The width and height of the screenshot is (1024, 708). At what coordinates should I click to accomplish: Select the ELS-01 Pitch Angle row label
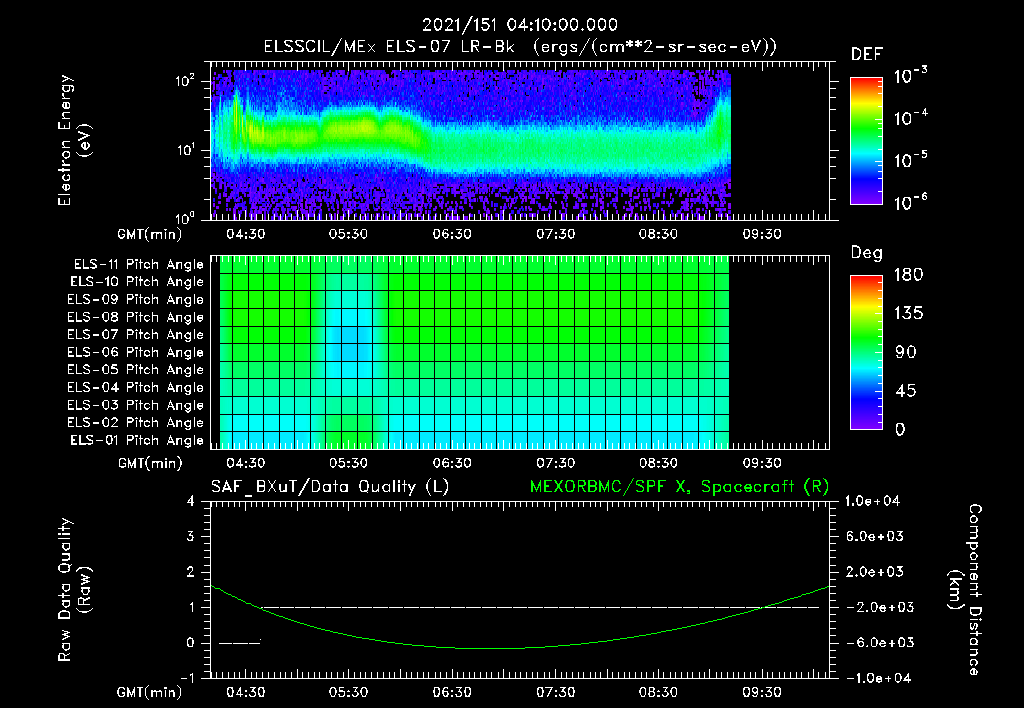pyautogui.click(x=137, y=441)
